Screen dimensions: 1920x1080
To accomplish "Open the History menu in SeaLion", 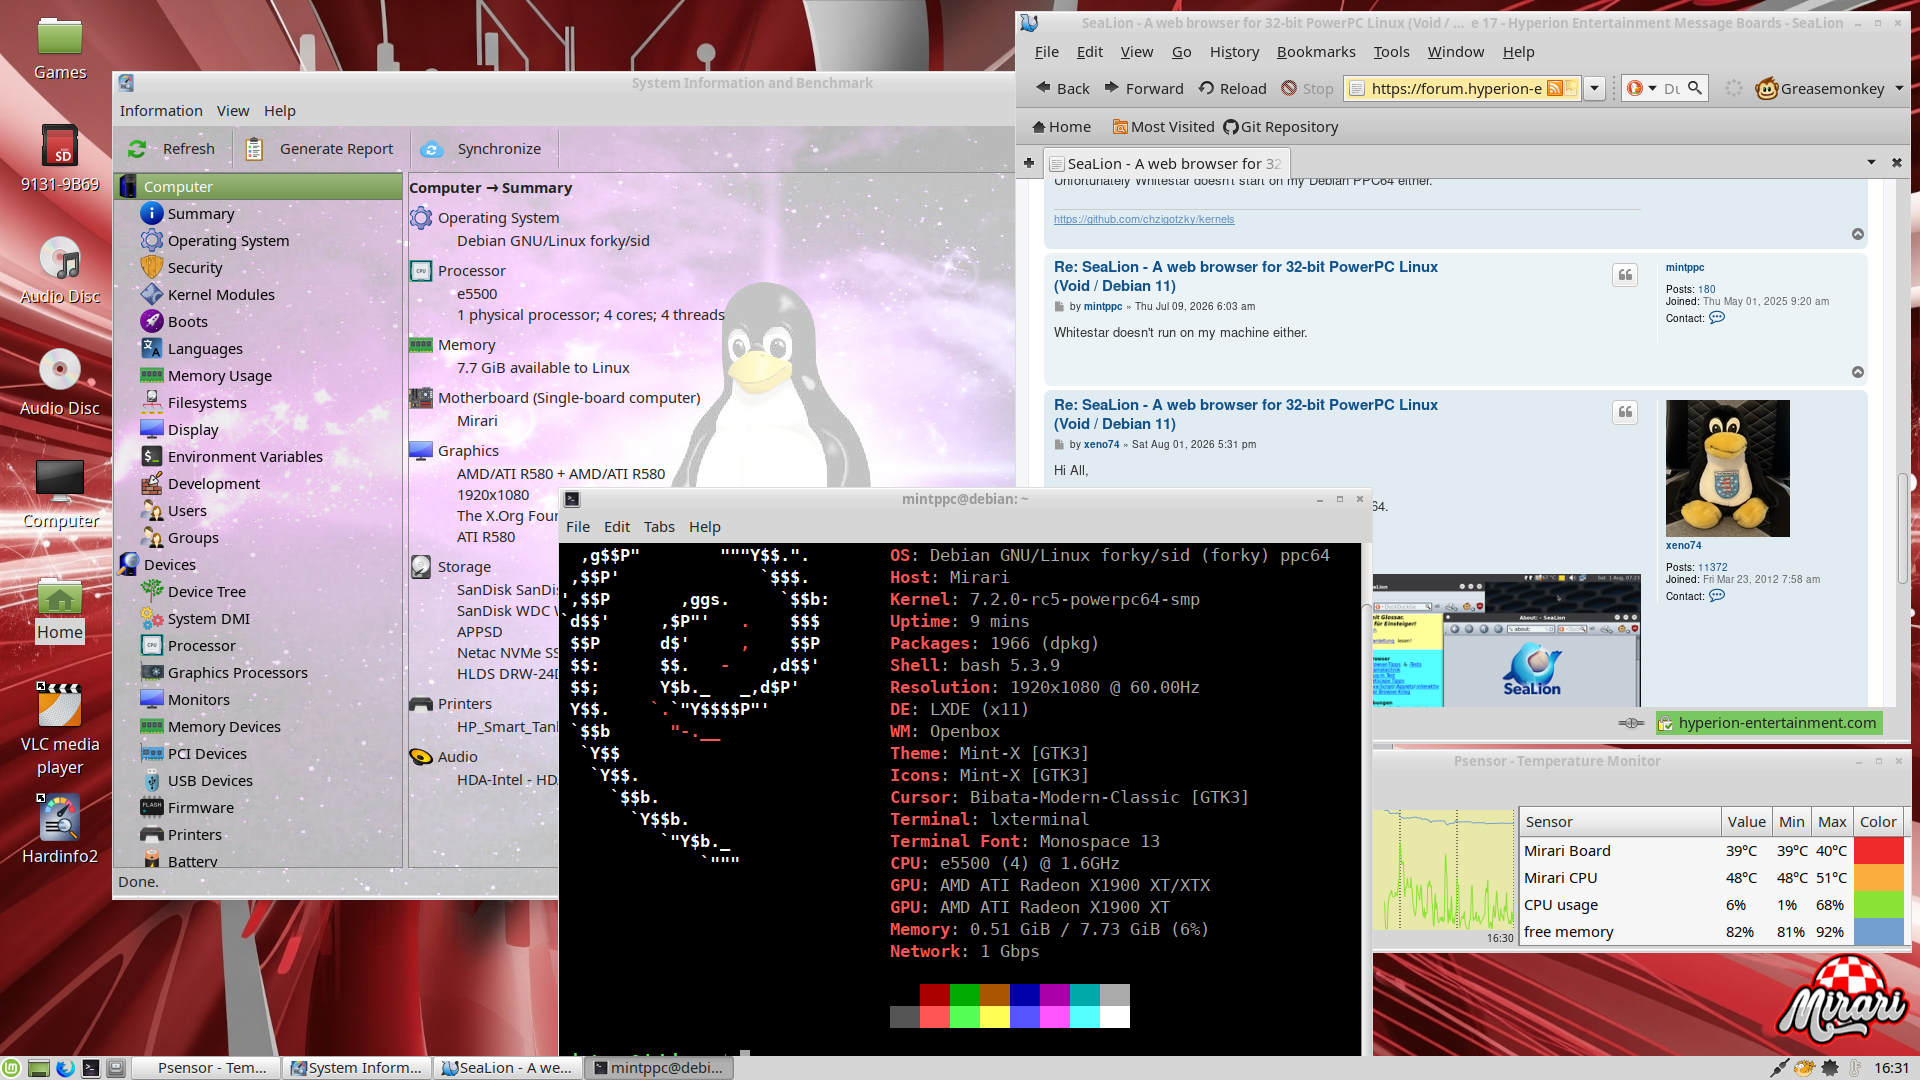I will coord(1234,52).
